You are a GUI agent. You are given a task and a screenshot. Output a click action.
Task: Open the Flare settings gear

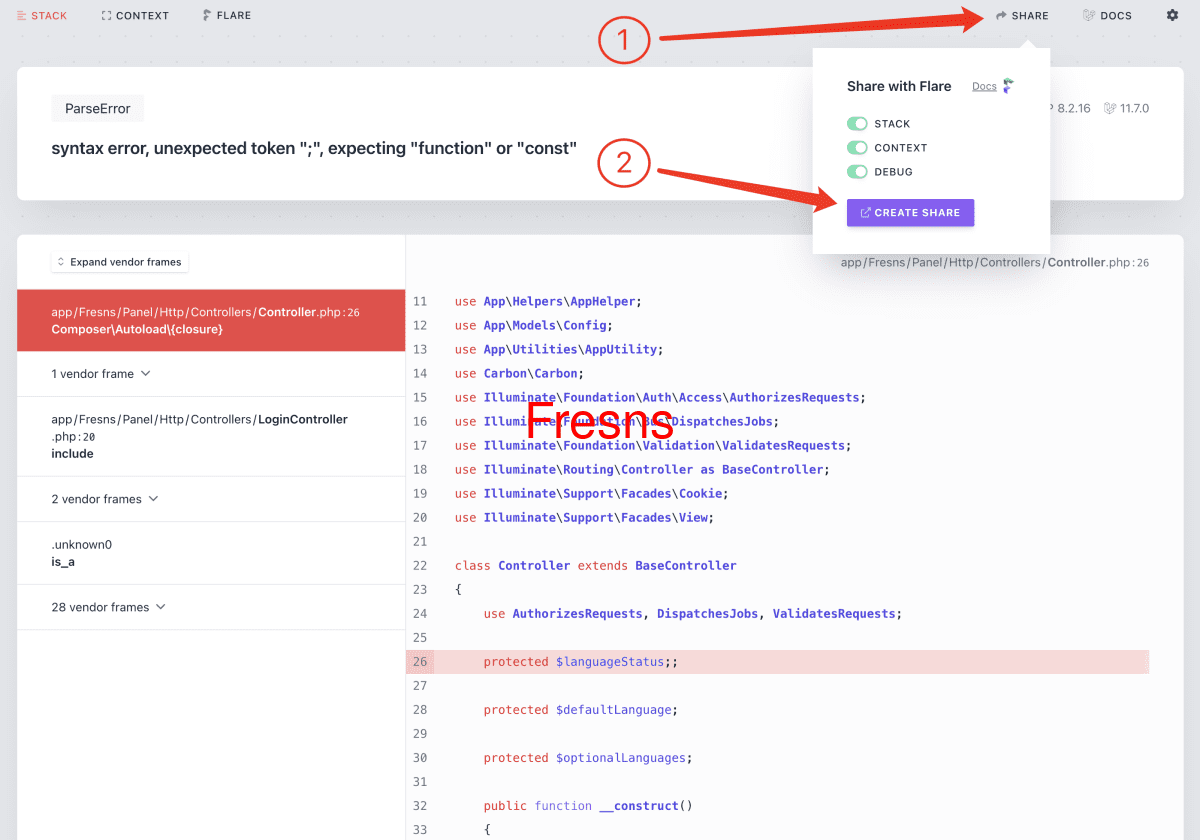[1172, 15]
